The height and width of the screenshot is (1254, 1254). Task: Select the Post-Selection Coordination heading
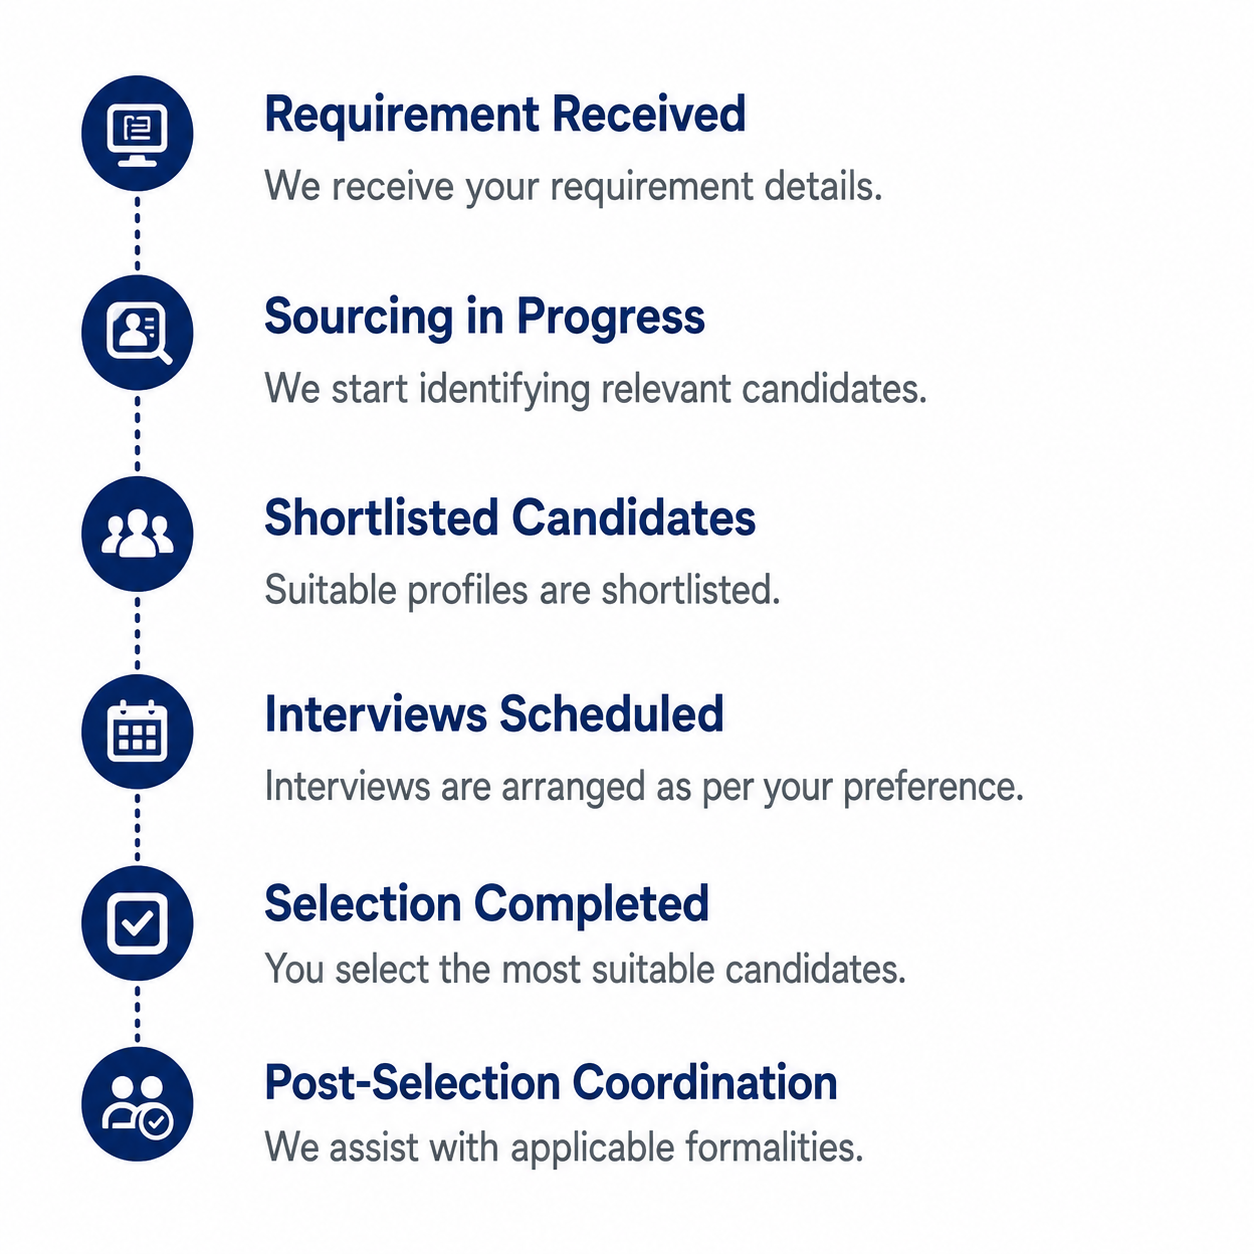[x=551, y=1083]
